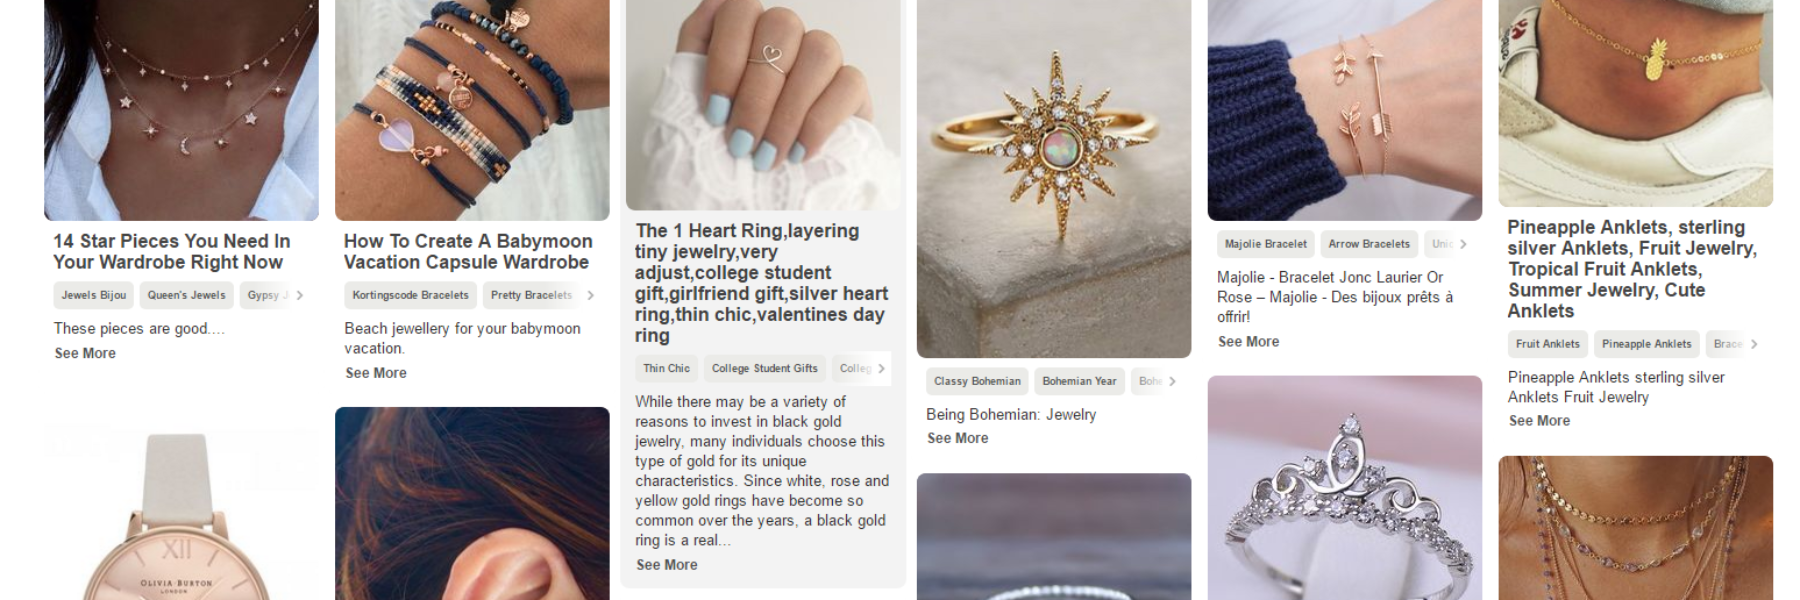Choose the Fruit Anklets tag
Screen dimensions: 1800x600
[x=1547, y=344]
